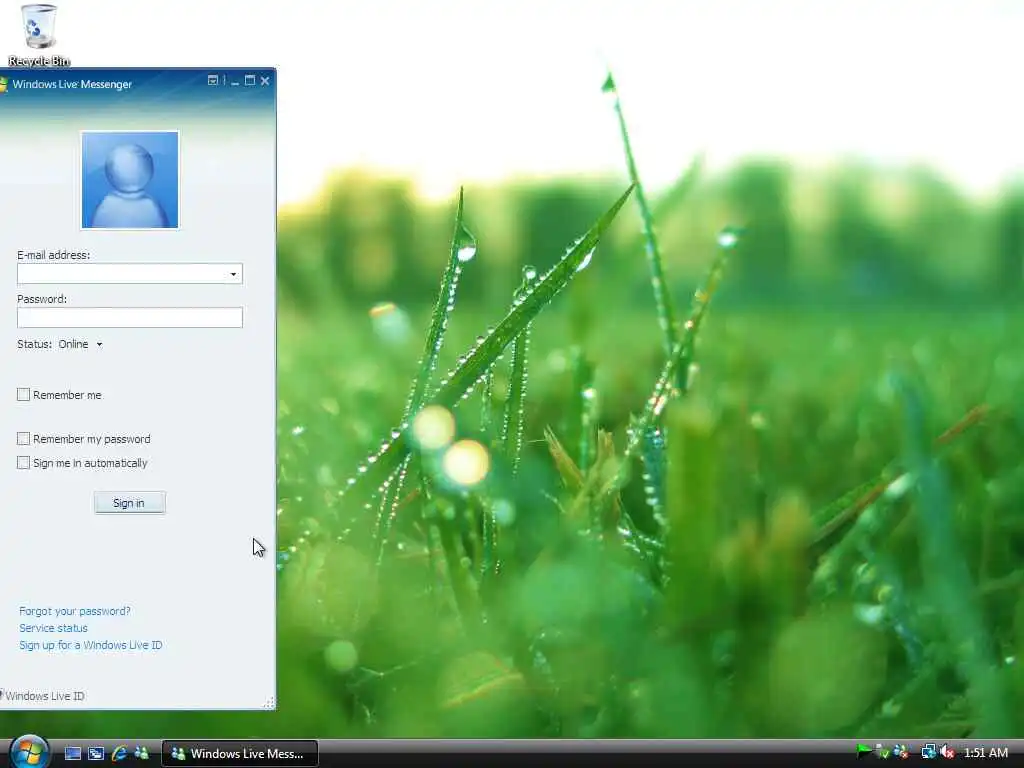Click the 1:51 AM clock

click(x=985, y=753)
